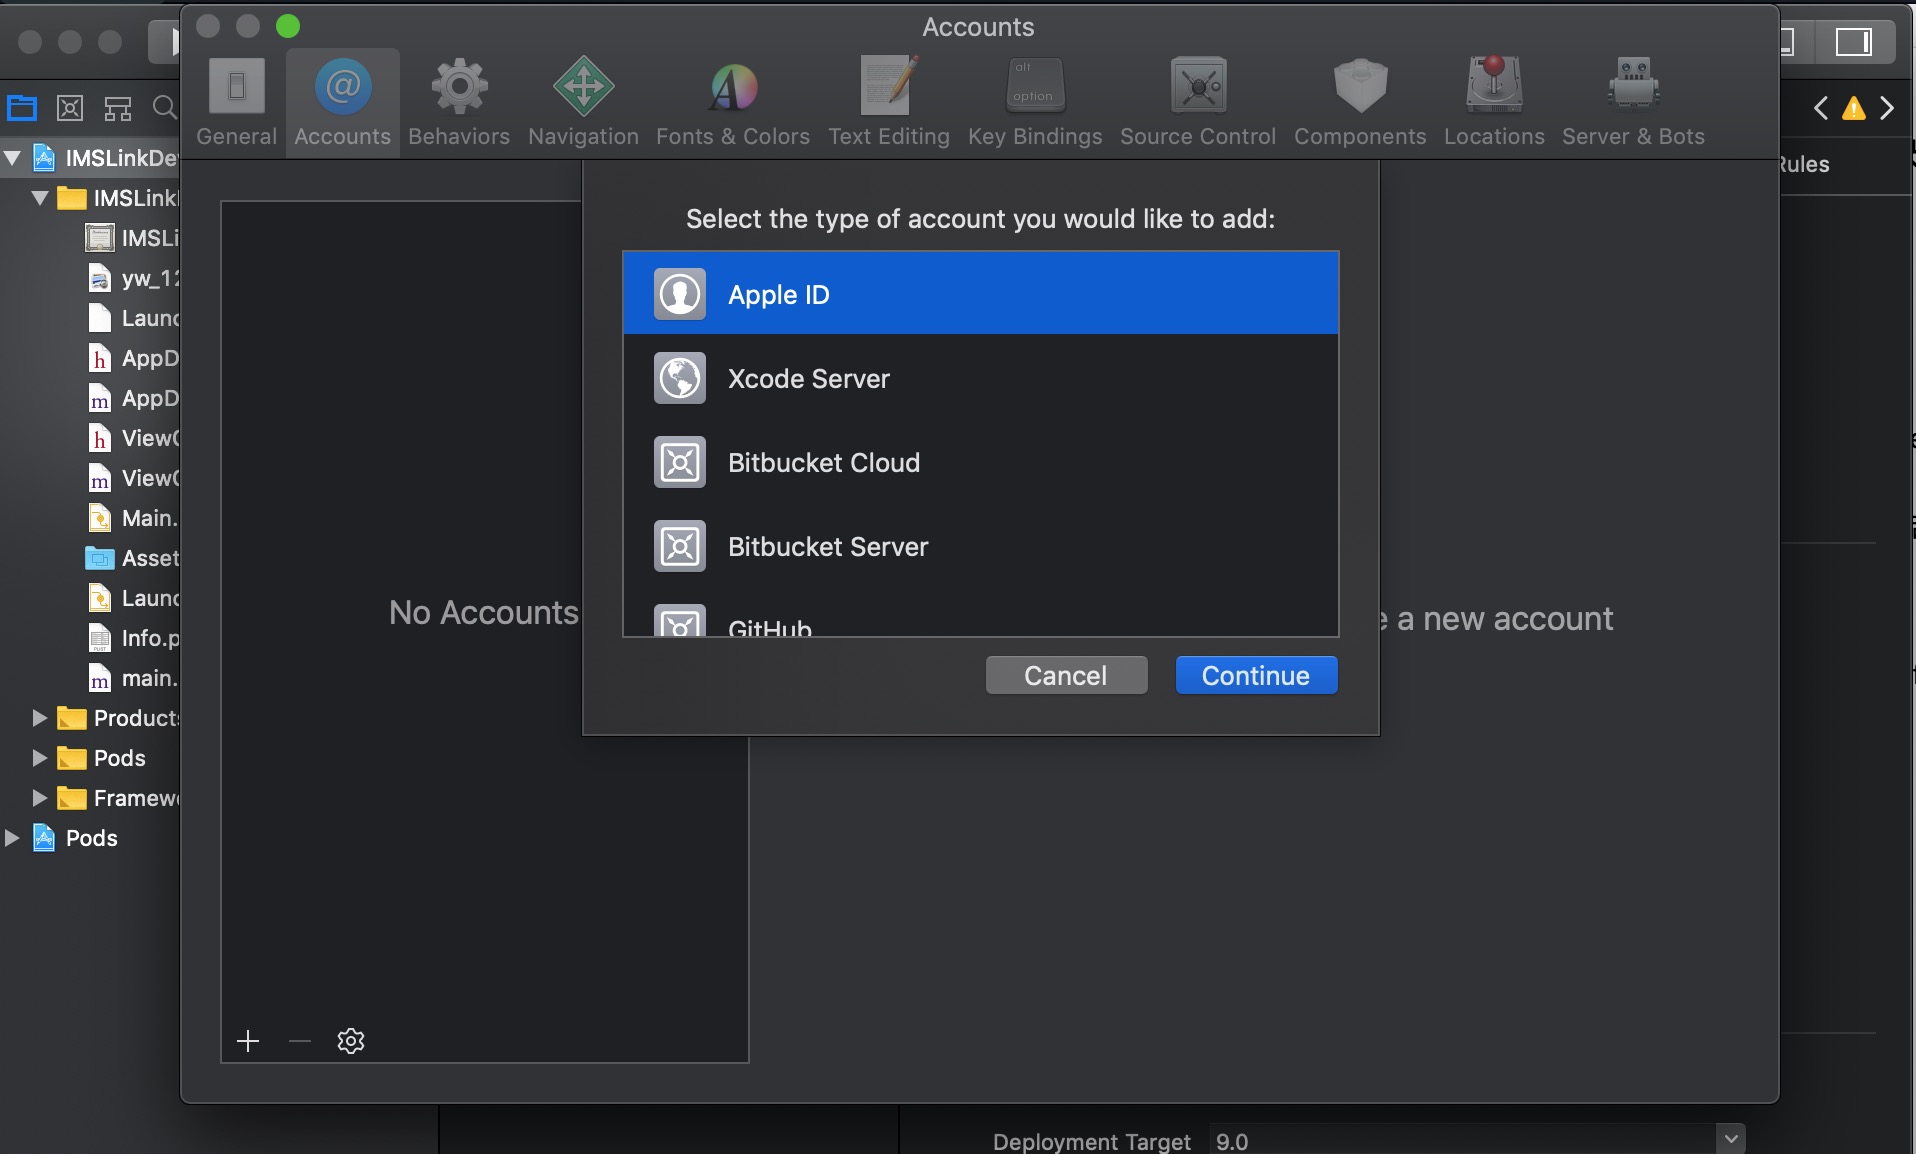This screenshot has height=1154, width=1916.
Task: Click Continue to add account
Action: click(1256, 675)
